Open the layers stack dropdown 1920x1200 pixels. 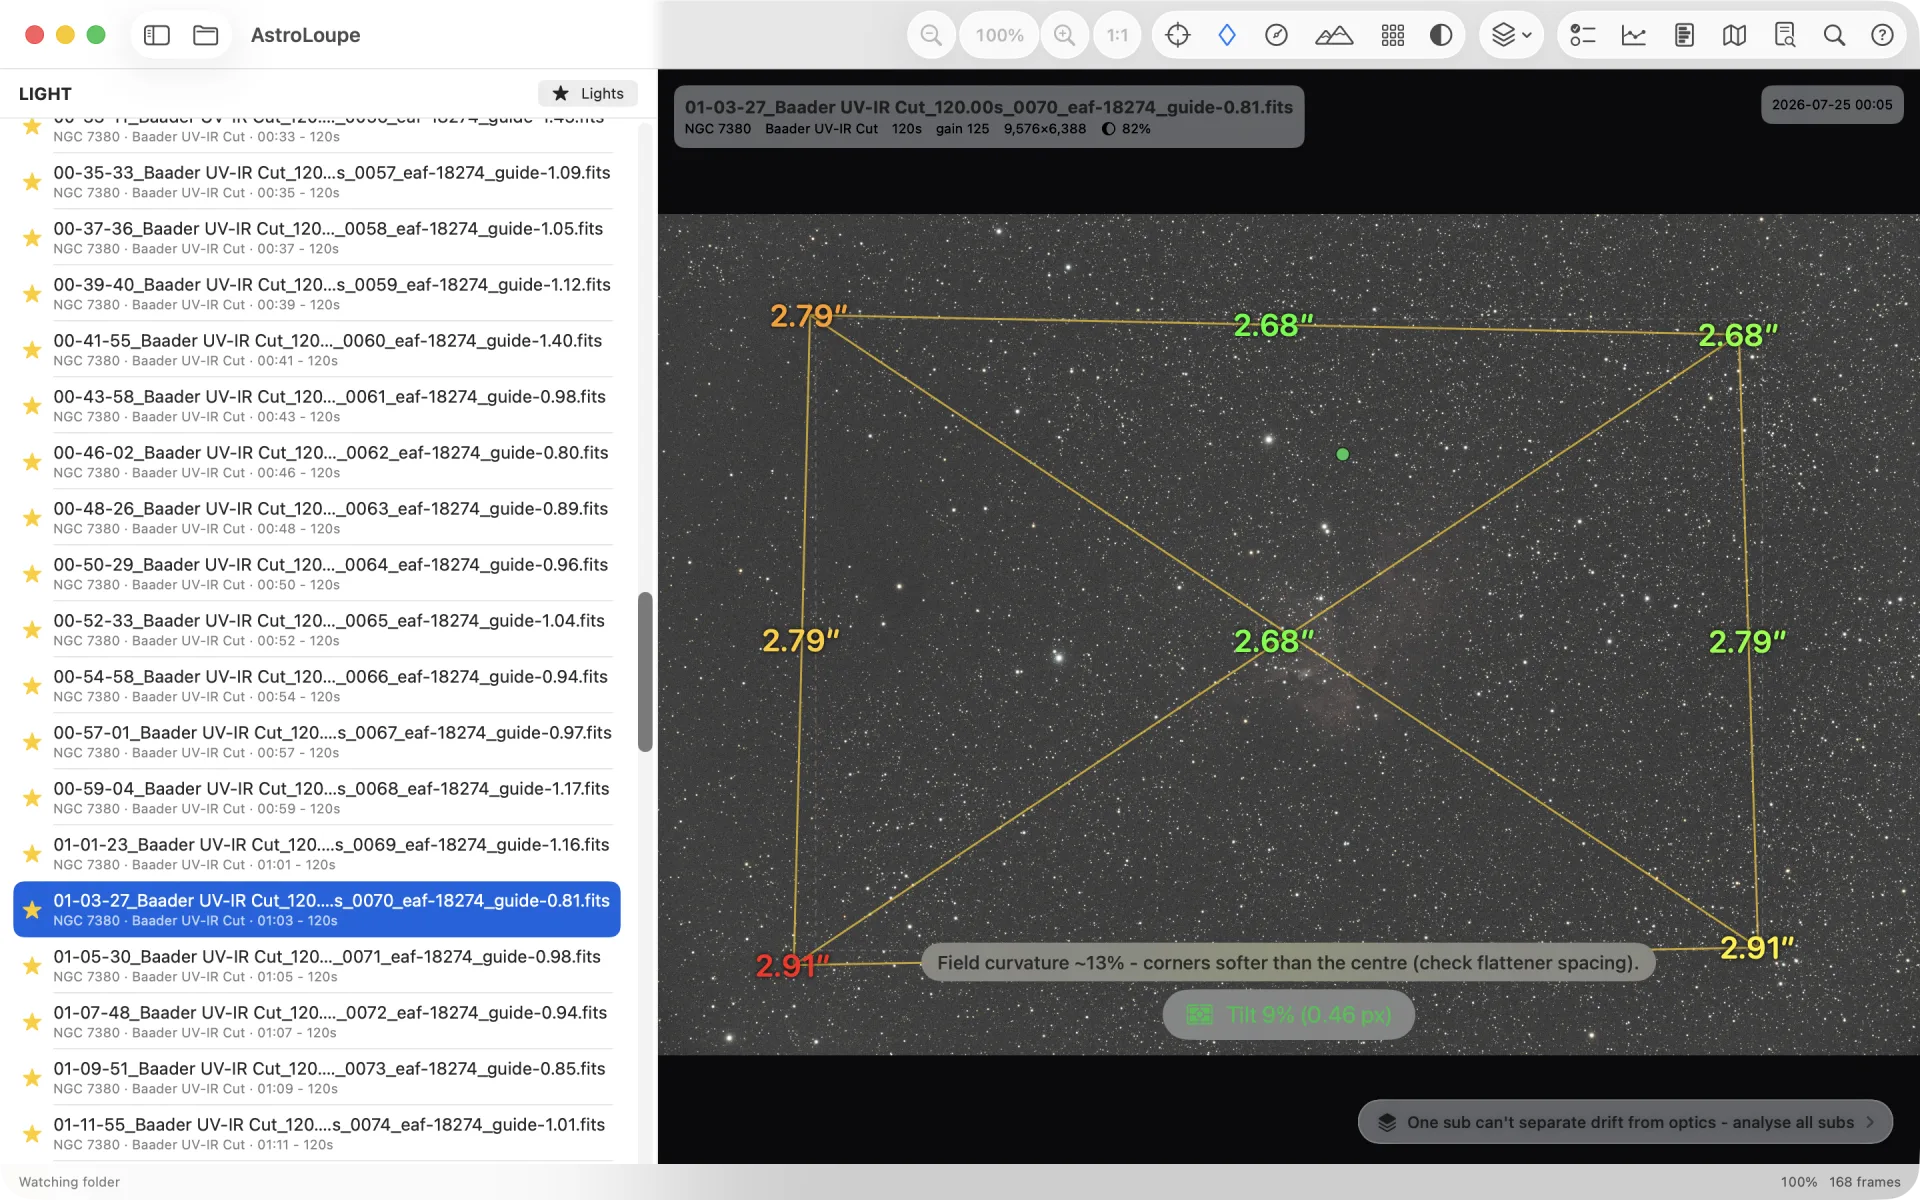pos(1511,35)
